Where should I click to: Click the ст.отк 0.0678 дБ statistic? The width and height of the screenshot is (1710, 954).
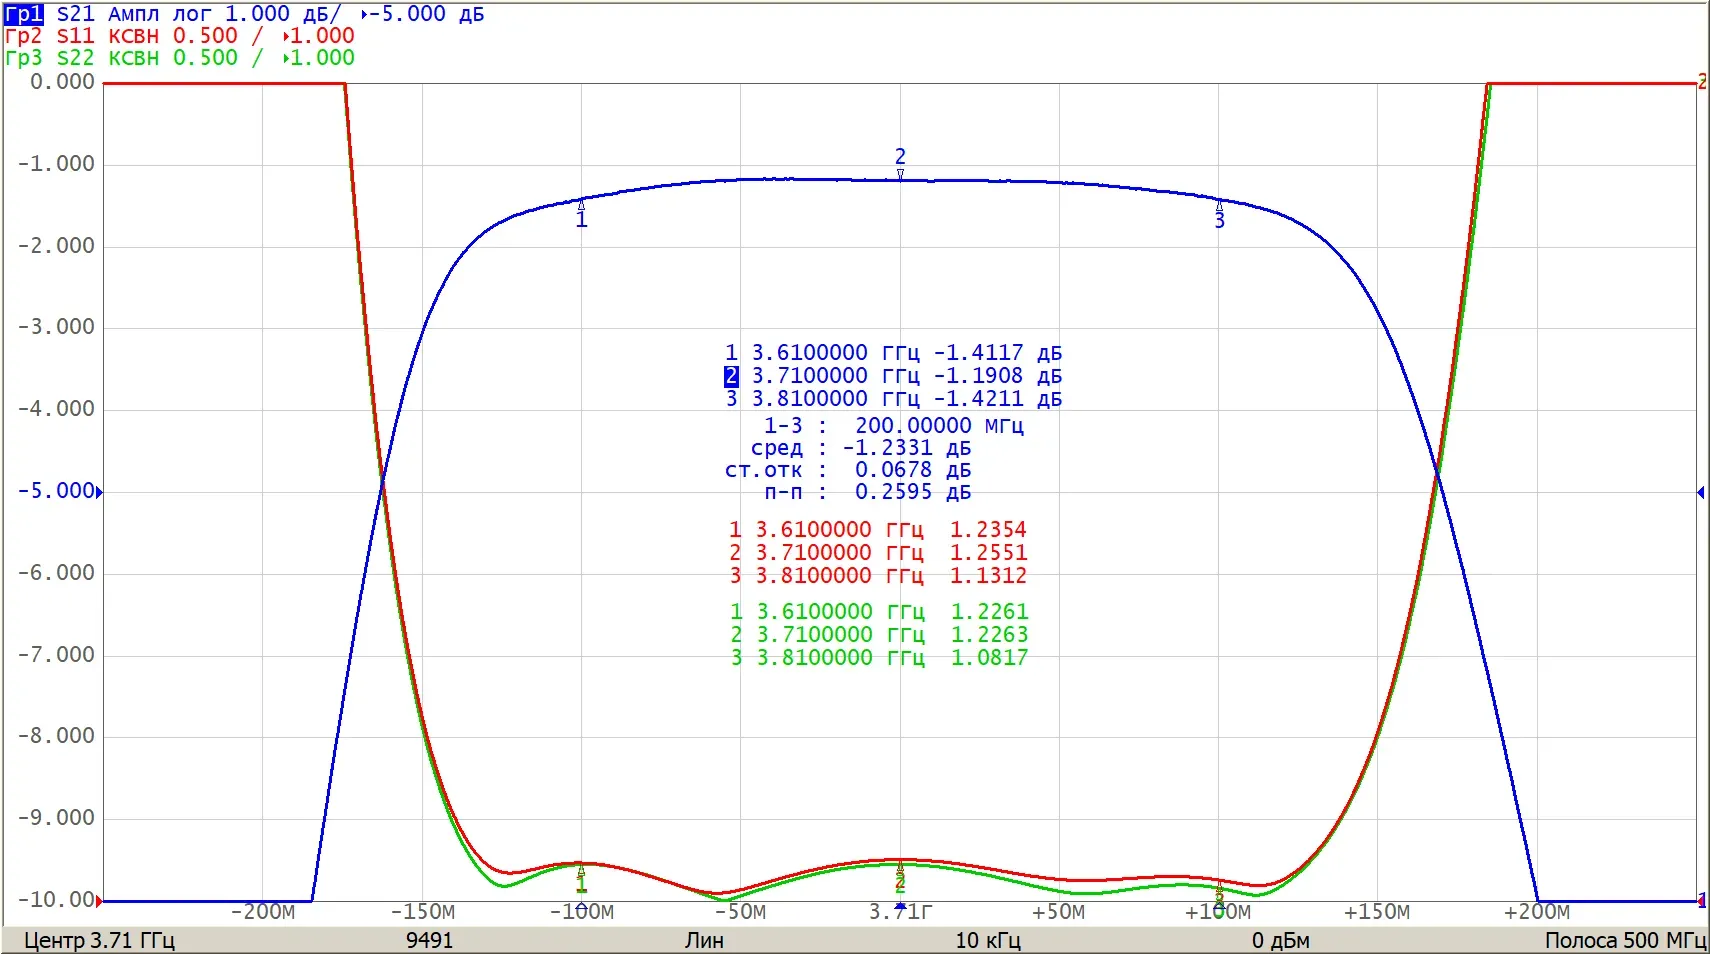tap(848, 470)
